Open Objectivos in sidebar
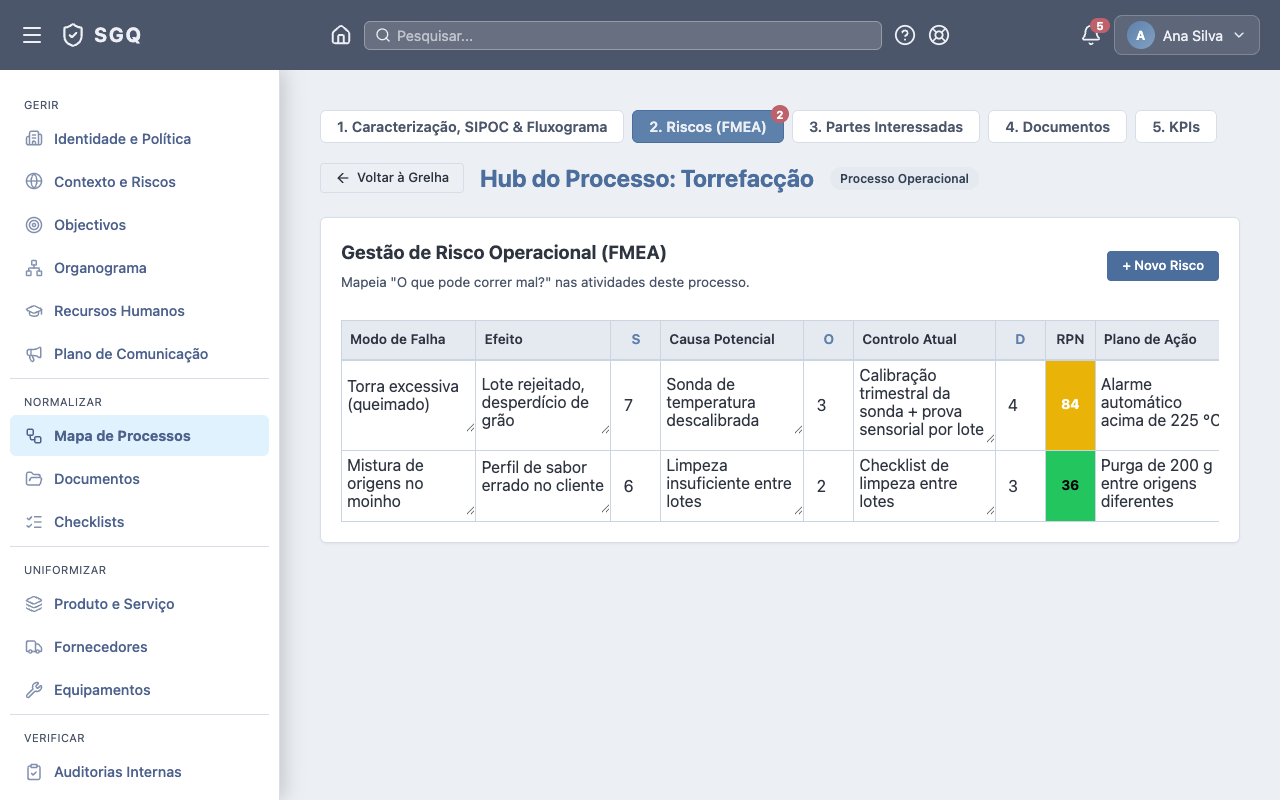This screenshot has width=1280, height=800. pyautogui.click(x=139, y=225)
